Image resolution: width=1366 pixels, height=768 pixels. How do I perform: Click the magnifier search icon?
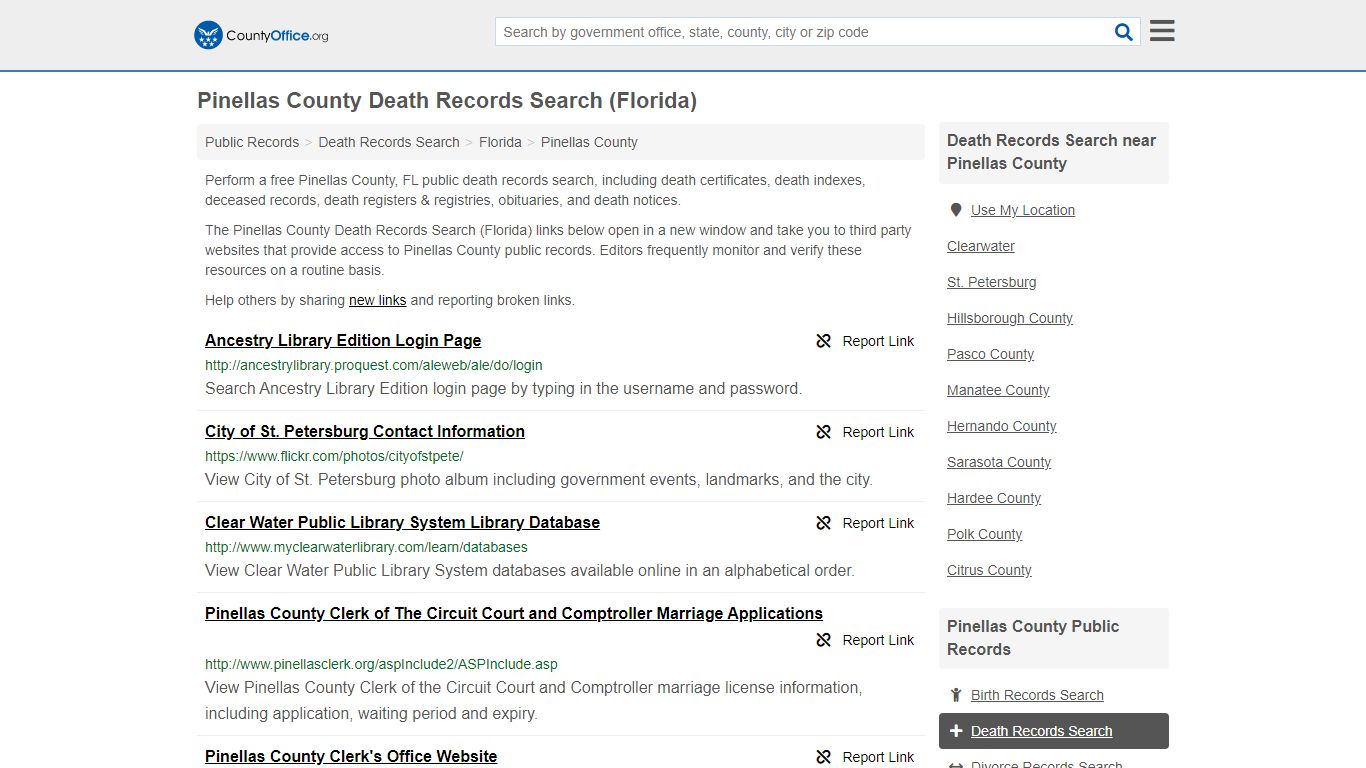click(1124, 32)
